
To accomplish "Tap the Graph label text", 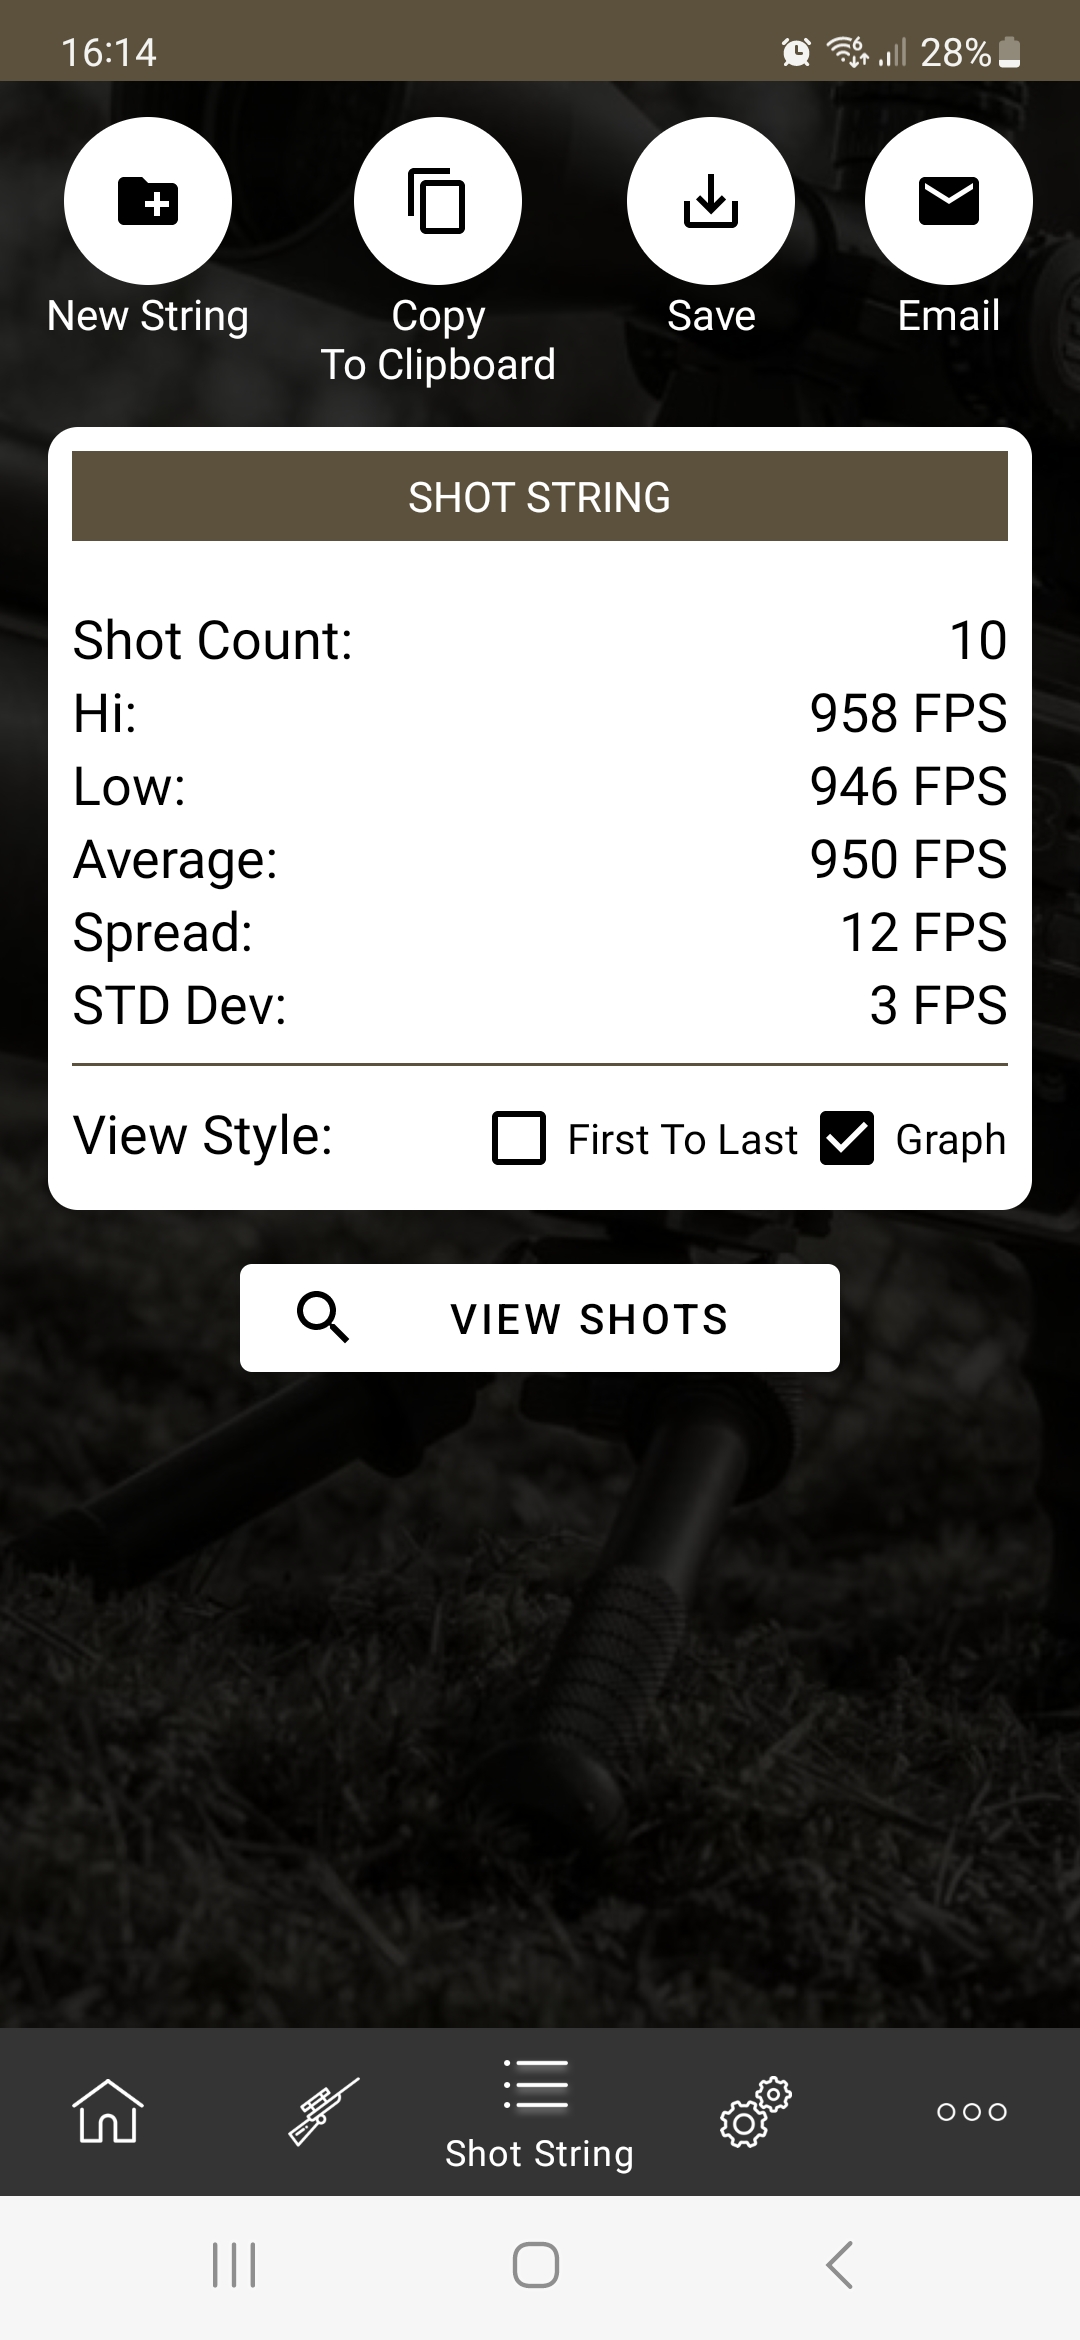I will tap(950, 1140).
